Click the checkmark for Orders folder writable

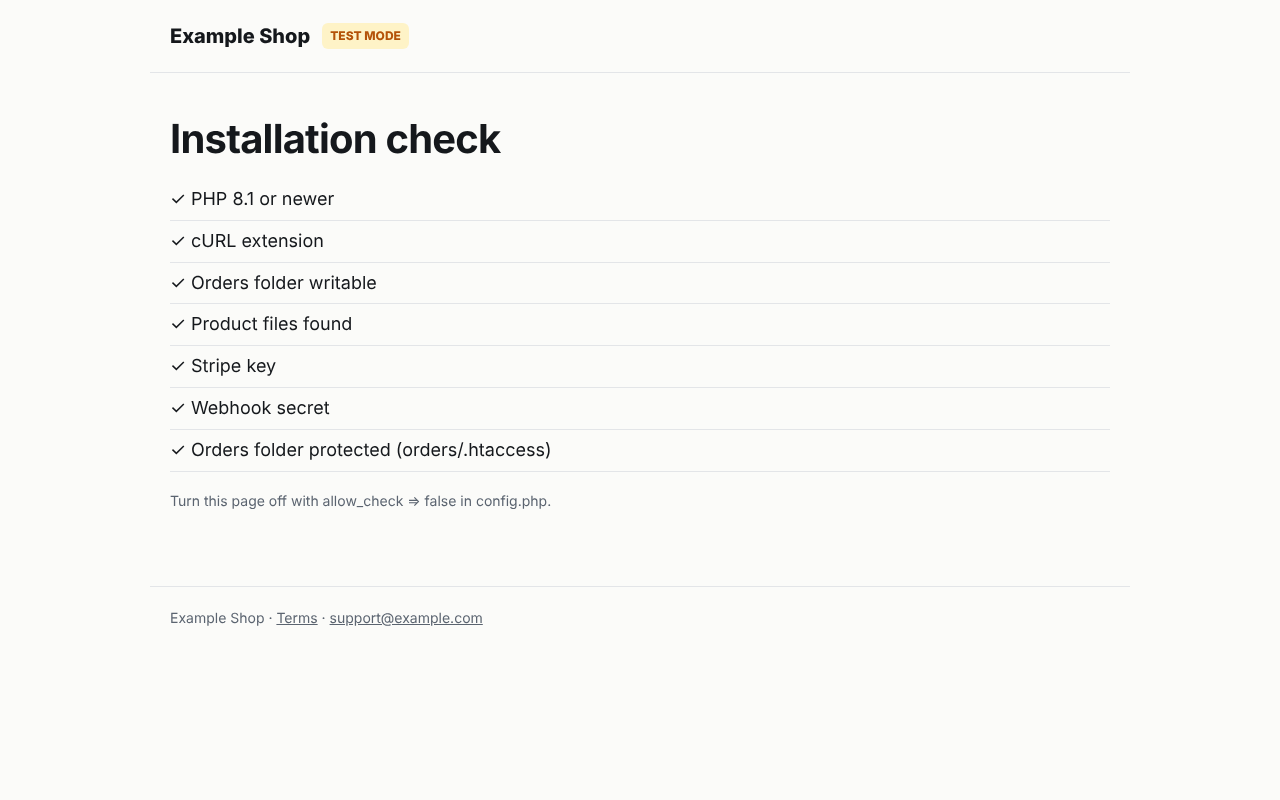pyautogui.click(x=178, y=283)
